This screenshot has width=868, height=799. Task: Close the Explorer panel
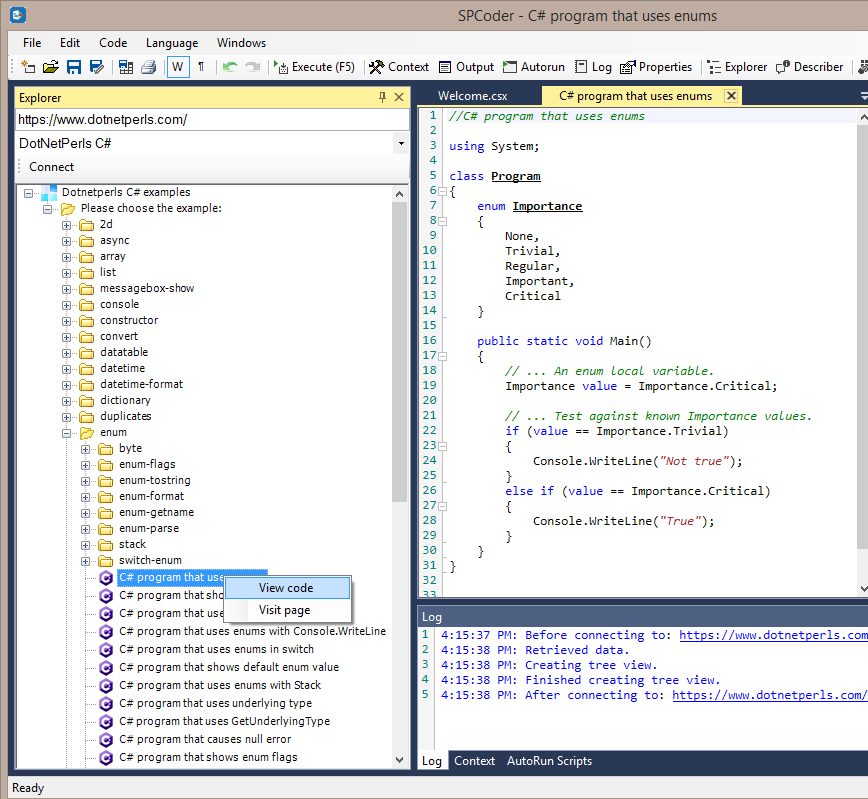(399, 97)
